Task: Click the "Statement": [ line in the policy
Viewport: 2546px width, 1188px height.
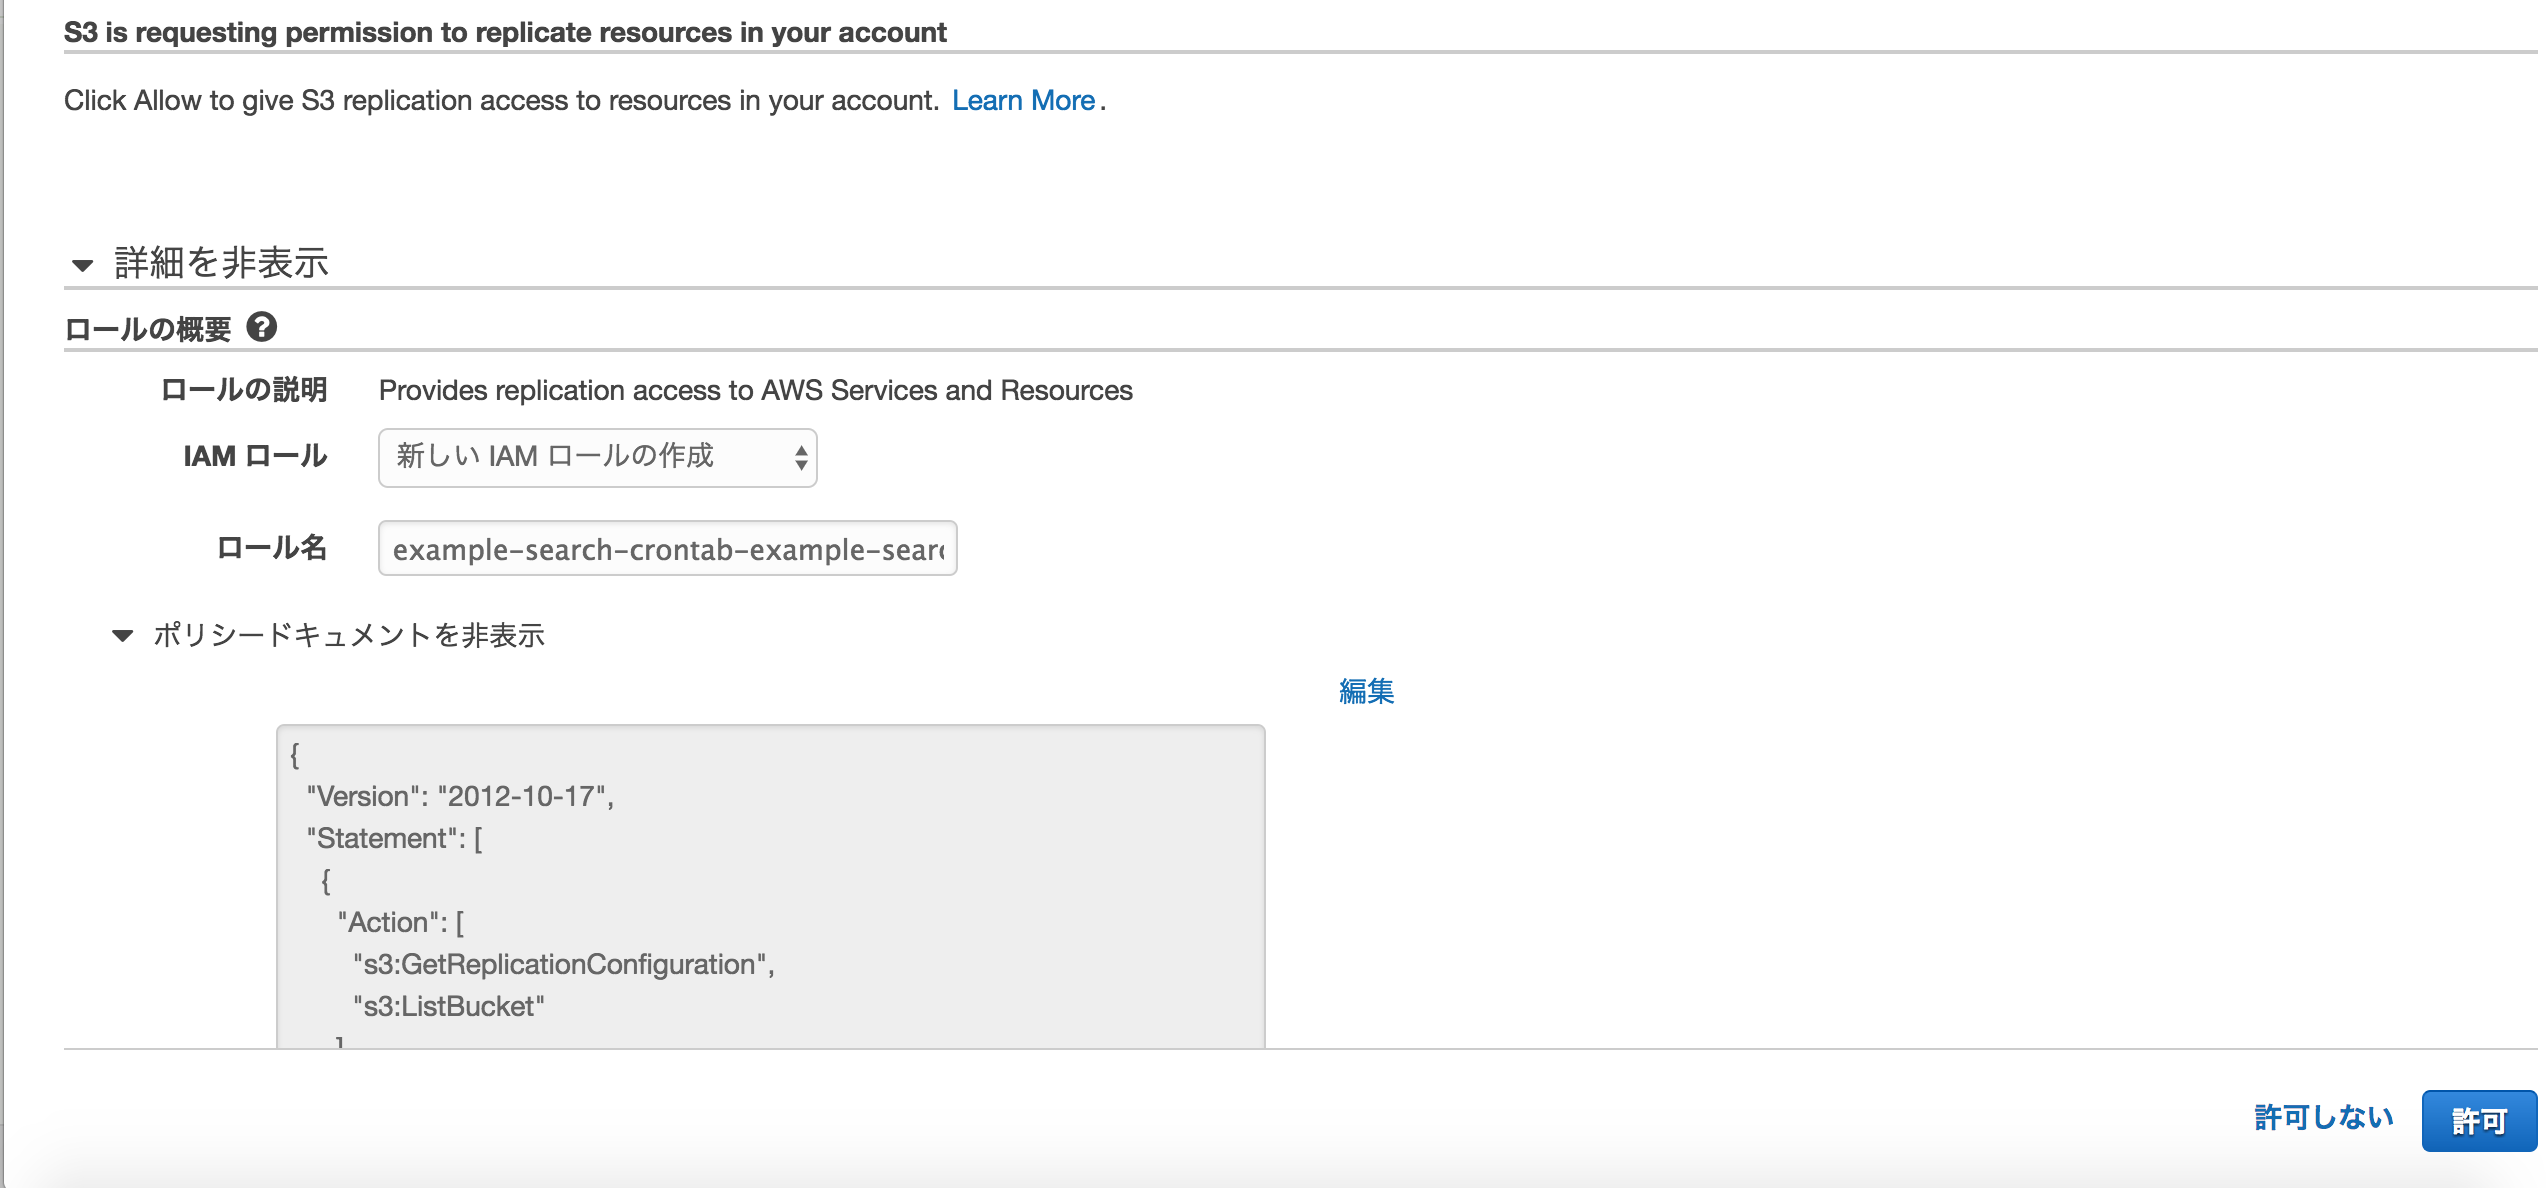Action: (x=394, y=838)
